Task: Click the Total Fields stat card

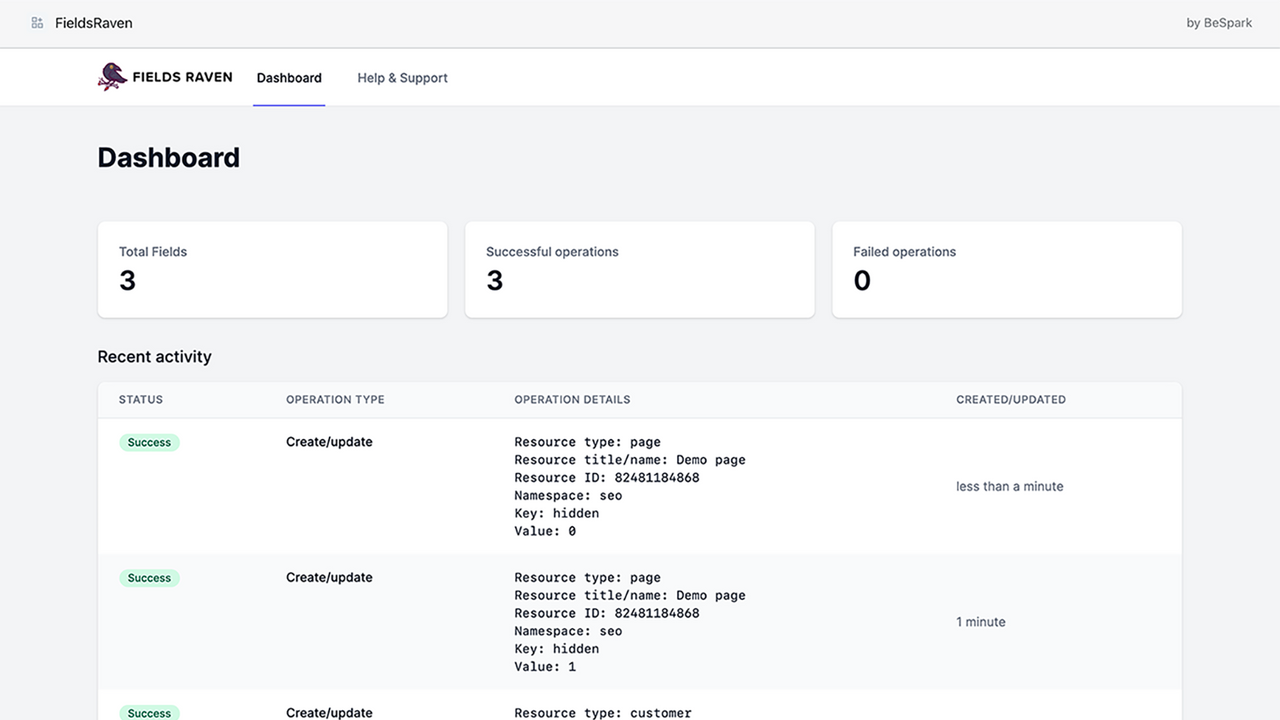Action: click(x=272, y=269)
